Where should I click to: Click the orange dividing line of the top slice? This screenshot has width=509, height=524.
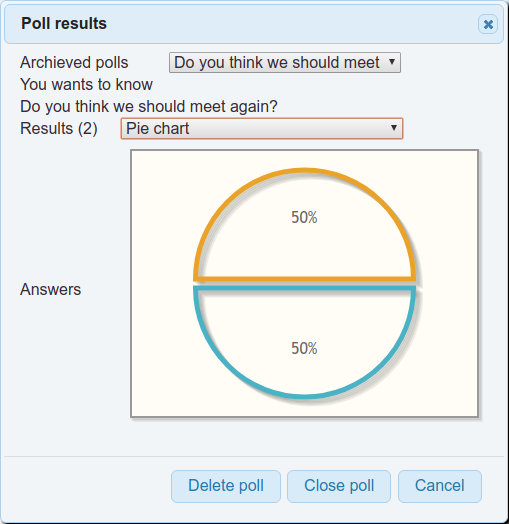pos(304,279)
